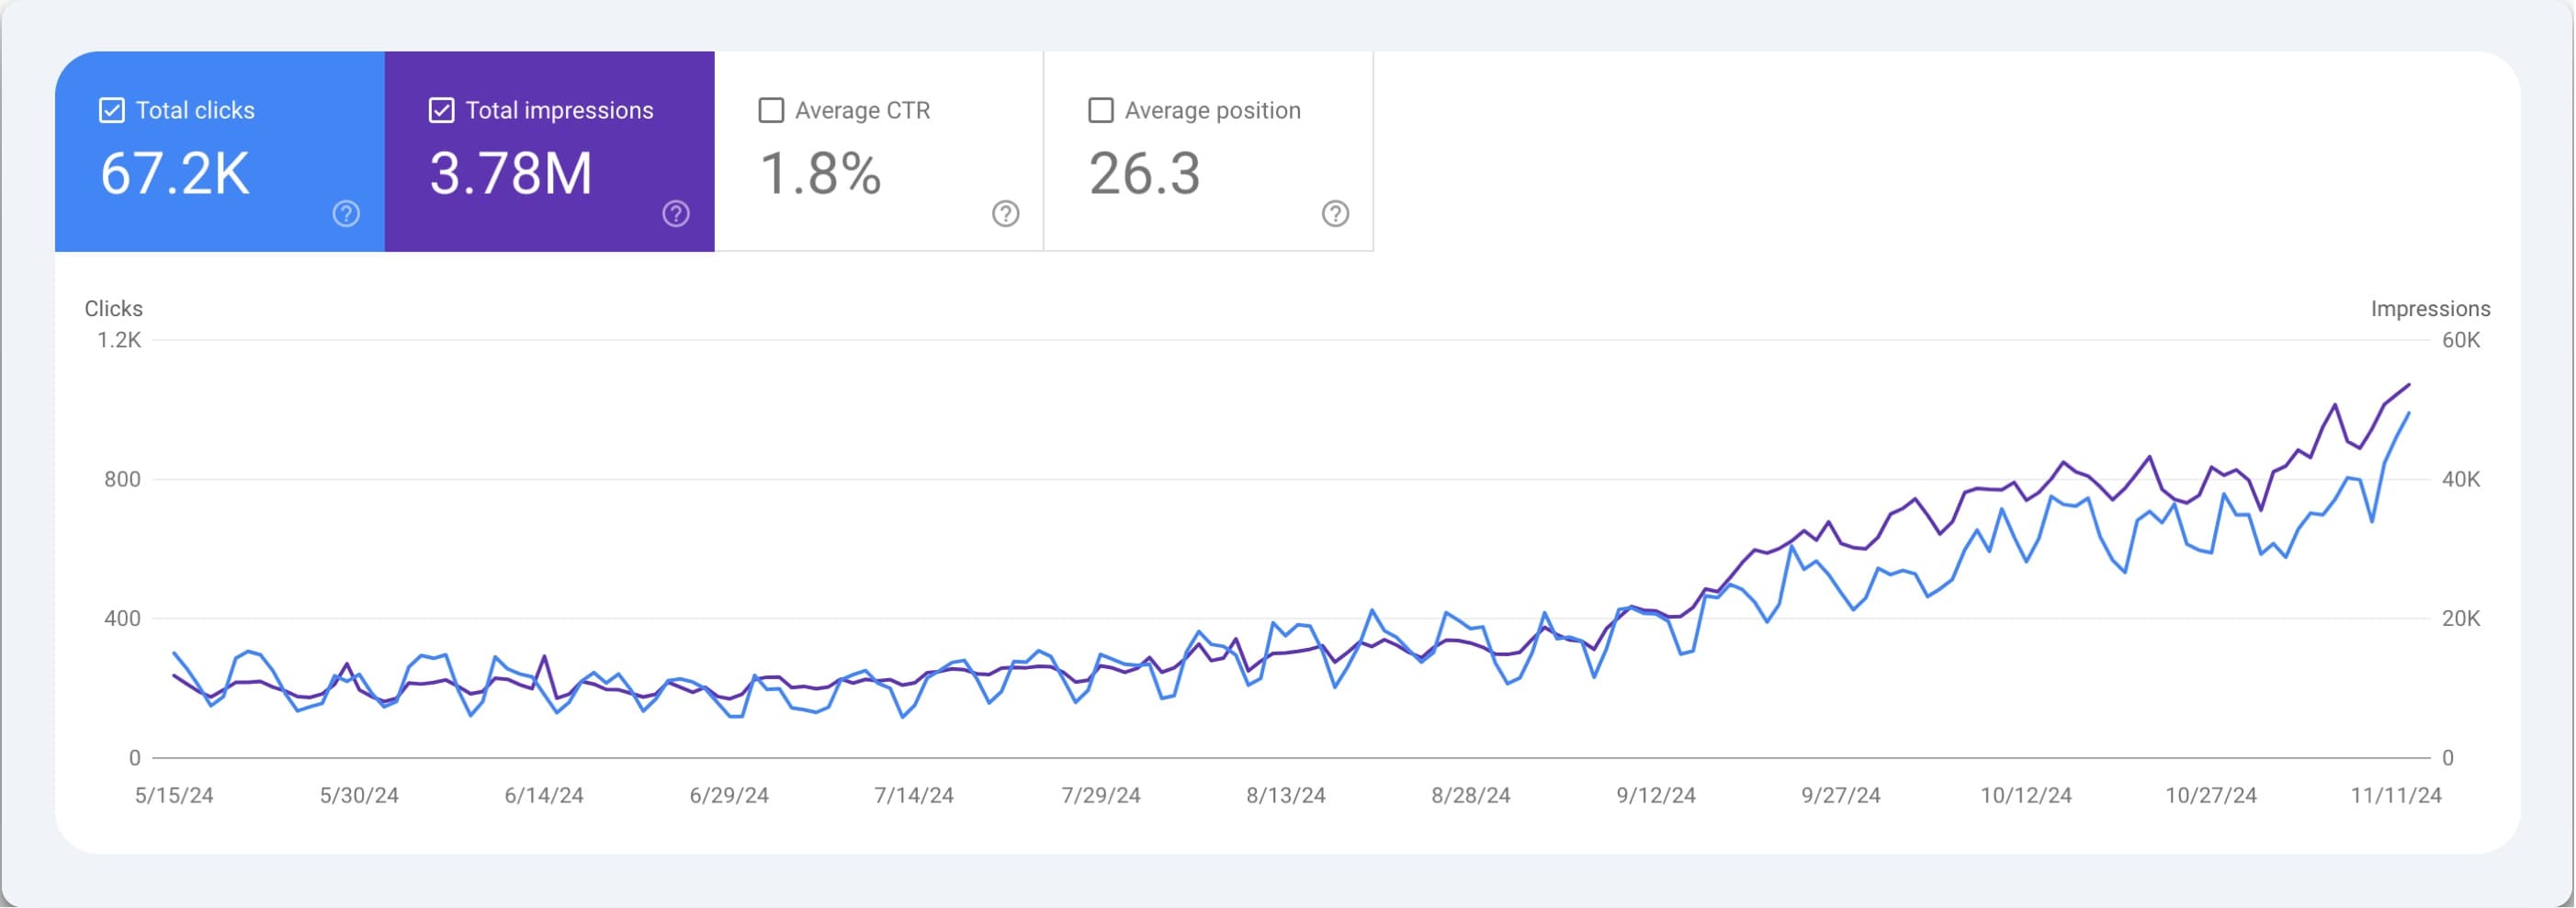Enable the Average CTR checkbox
This screenshot has width=2576, height=908.
tap(770, 109)
